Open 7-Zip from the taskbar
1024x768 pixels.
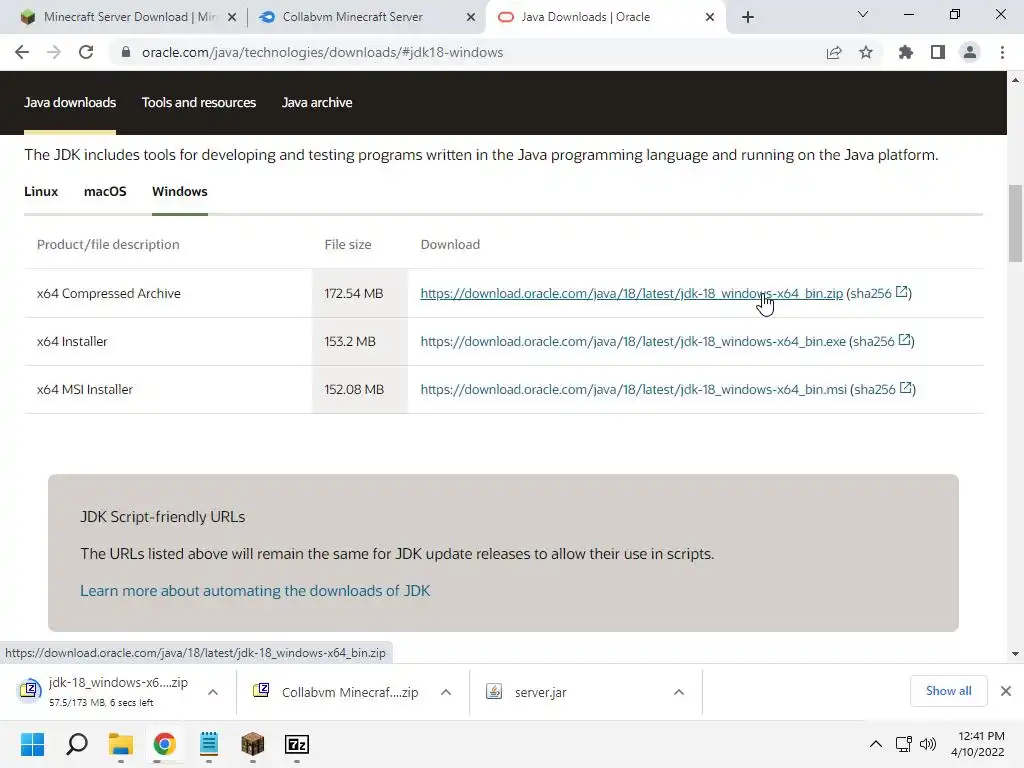click(296, 744)
